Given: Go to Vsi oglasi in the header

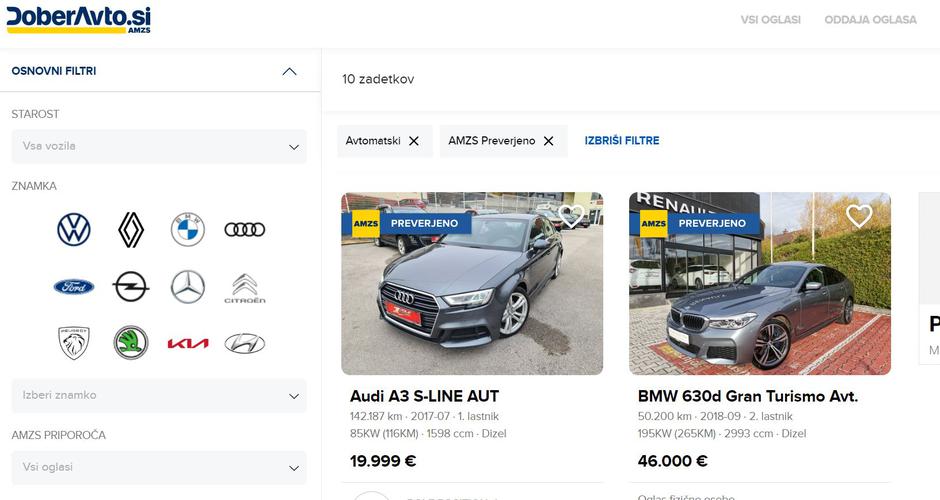Looking at the screenshot, I should [770, 20].
